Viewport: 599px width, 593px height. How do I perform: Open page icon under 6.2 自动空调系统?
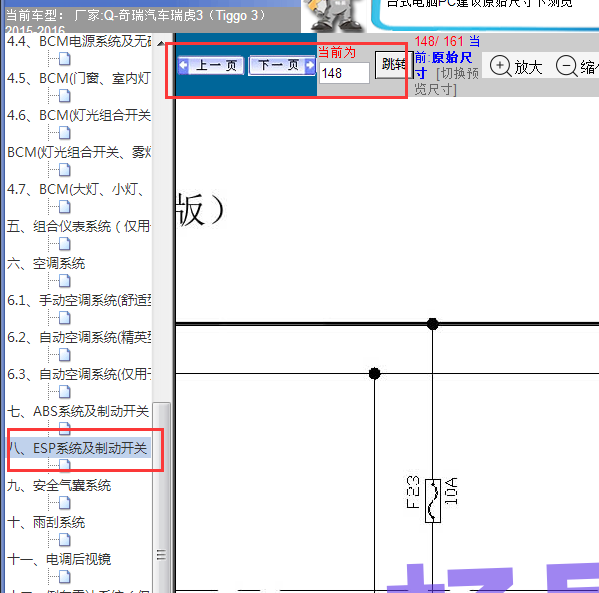point(65,355)
